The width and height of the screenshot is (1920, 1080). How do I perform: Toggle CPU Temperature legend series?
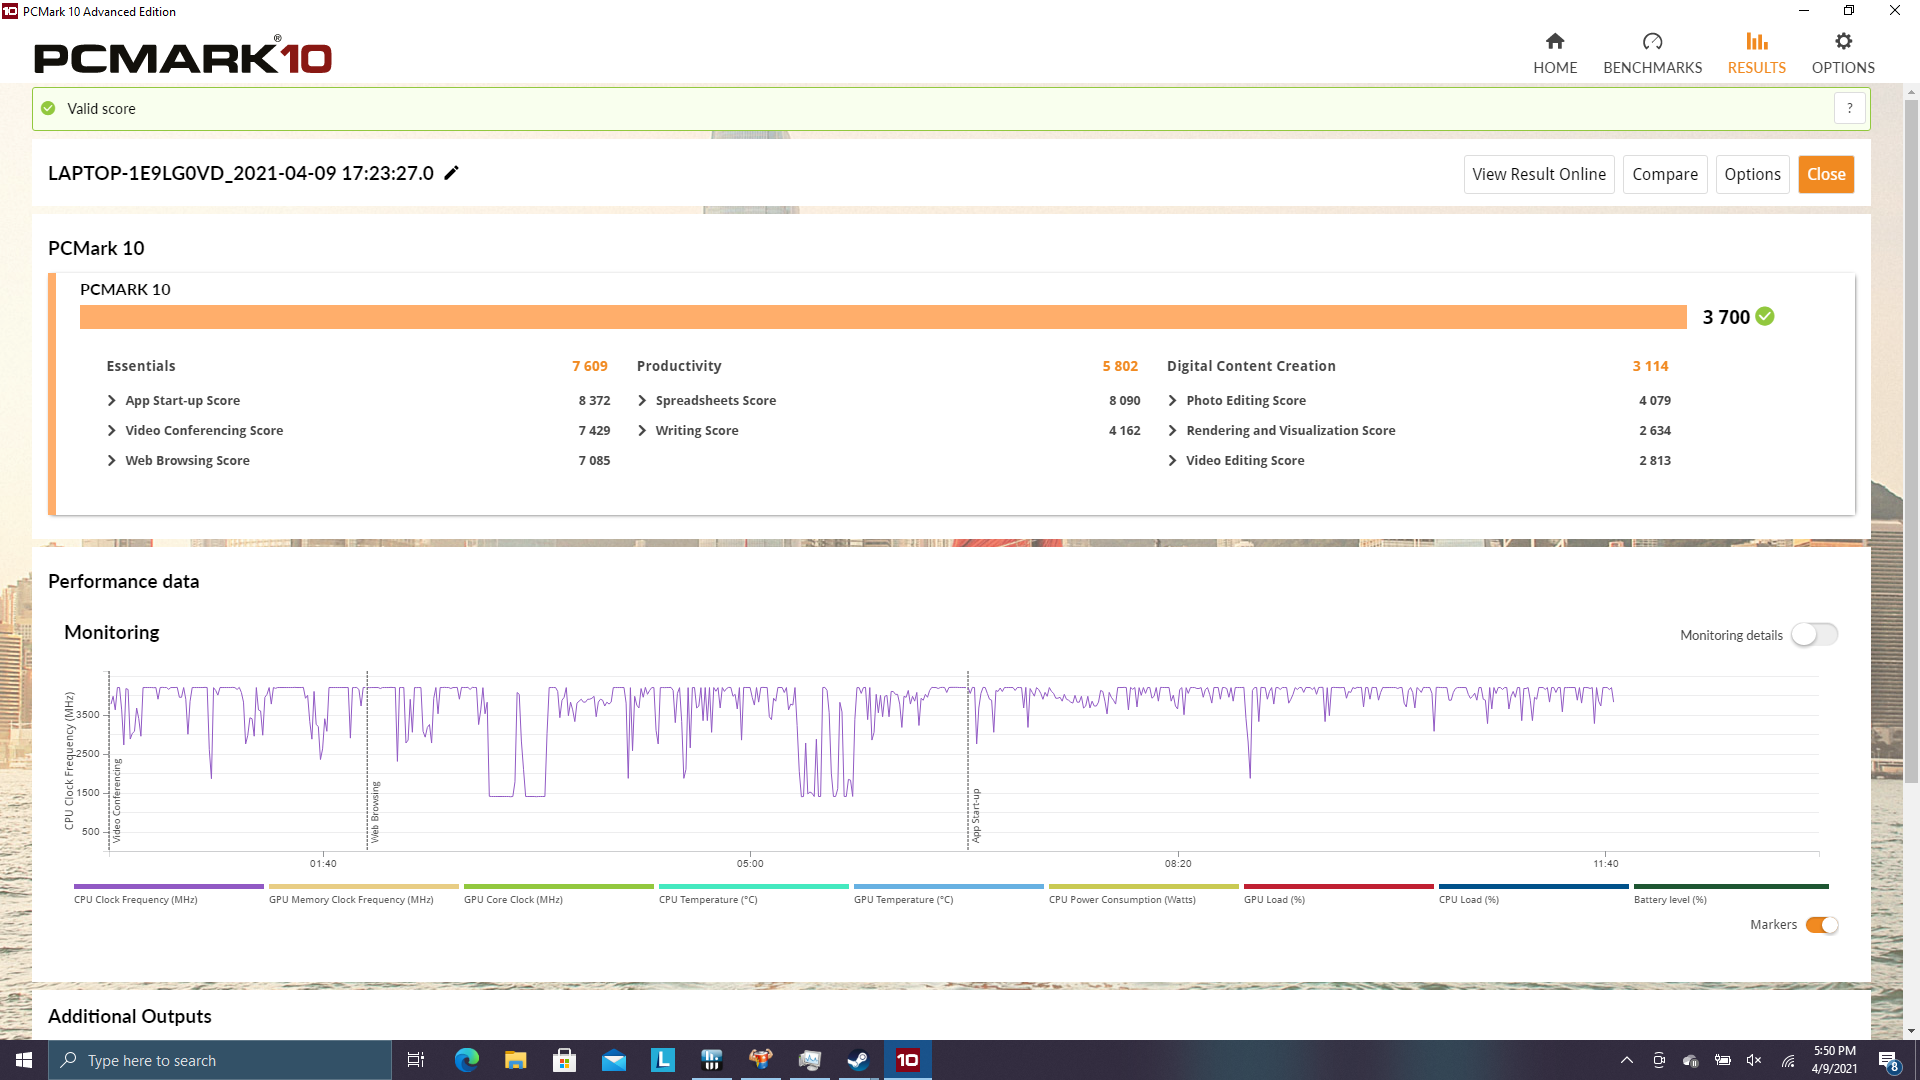coord(753,893)
